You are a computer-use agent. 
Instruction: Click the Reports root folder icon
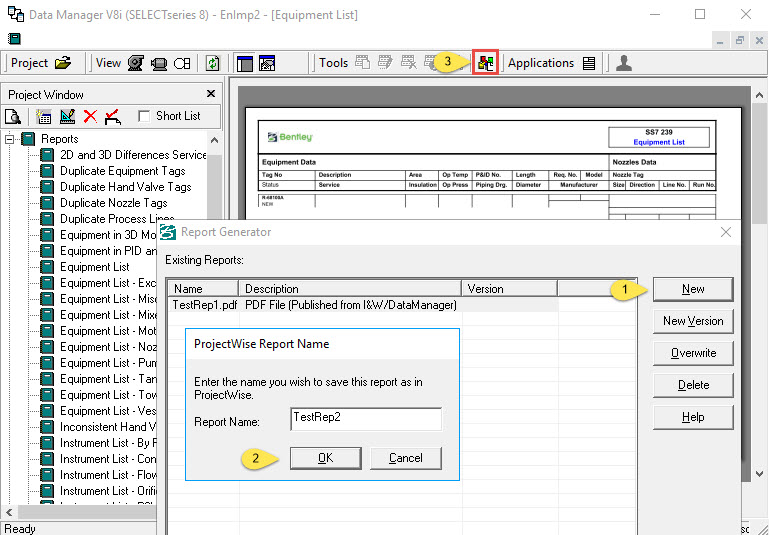coord(28,139)
